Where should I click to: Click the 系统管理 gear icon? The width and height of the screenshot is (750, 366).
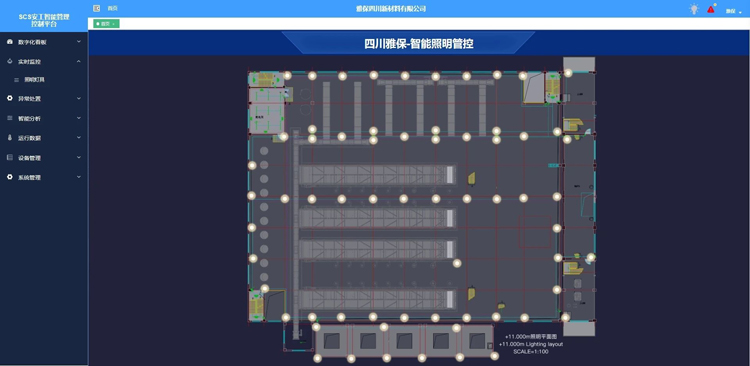tap(10, 177)
